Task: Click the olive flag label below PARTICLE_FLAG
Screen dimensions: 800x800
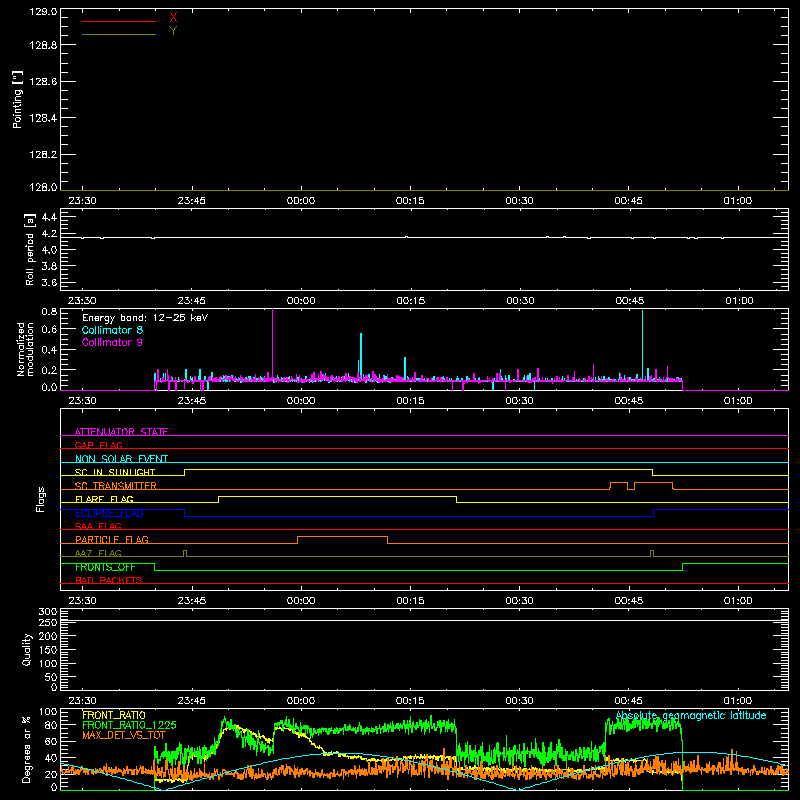Action: click(98, 553)
